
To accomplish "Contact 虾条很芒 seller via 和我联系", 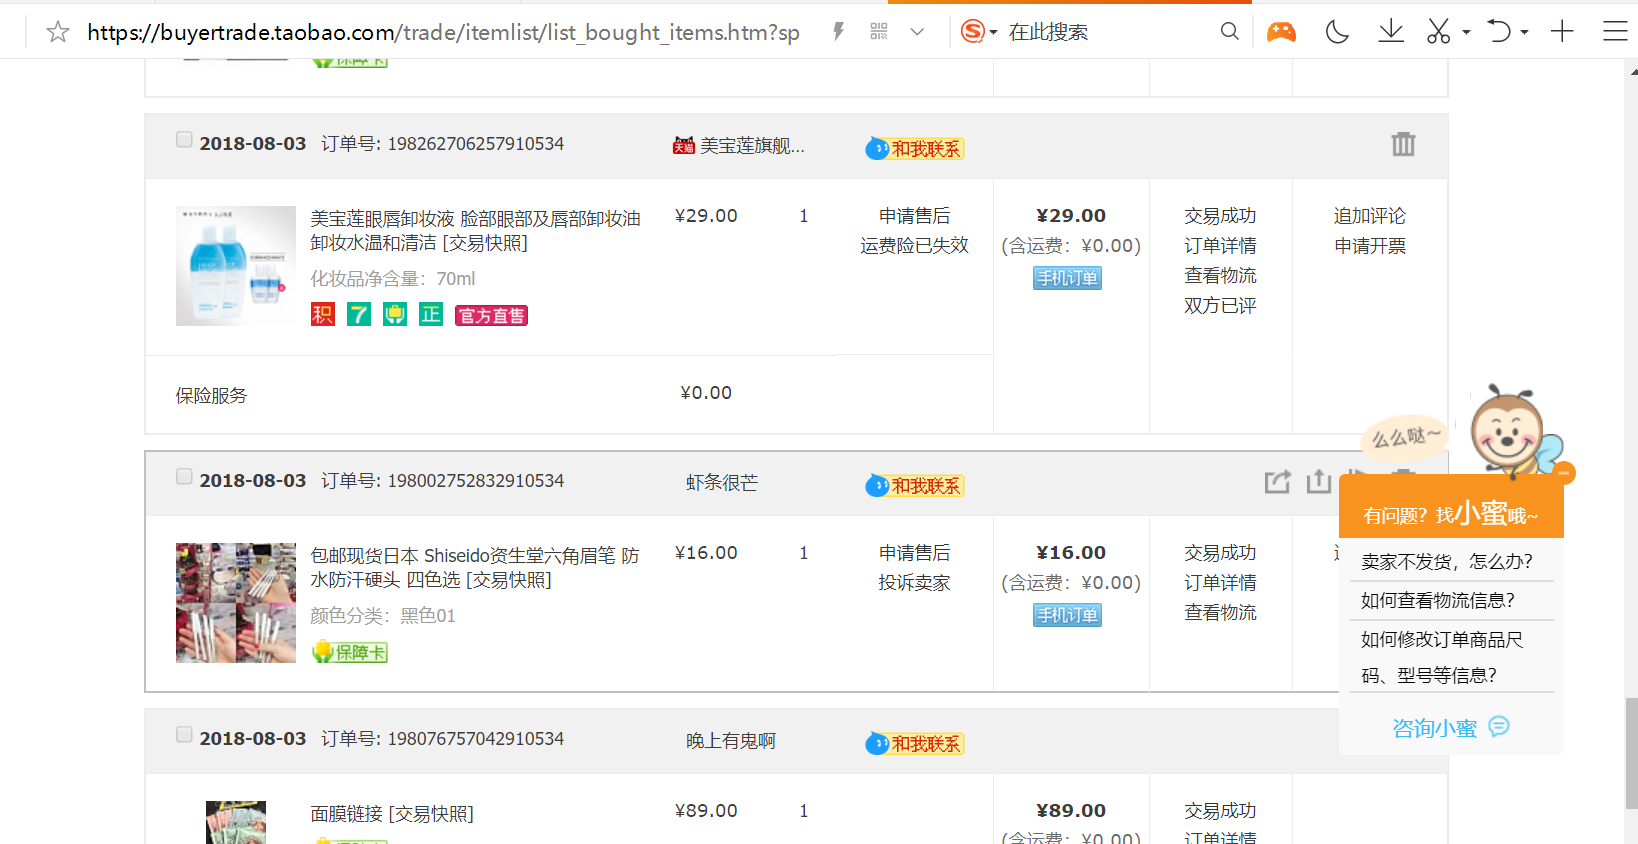I will tap(914, 486).
